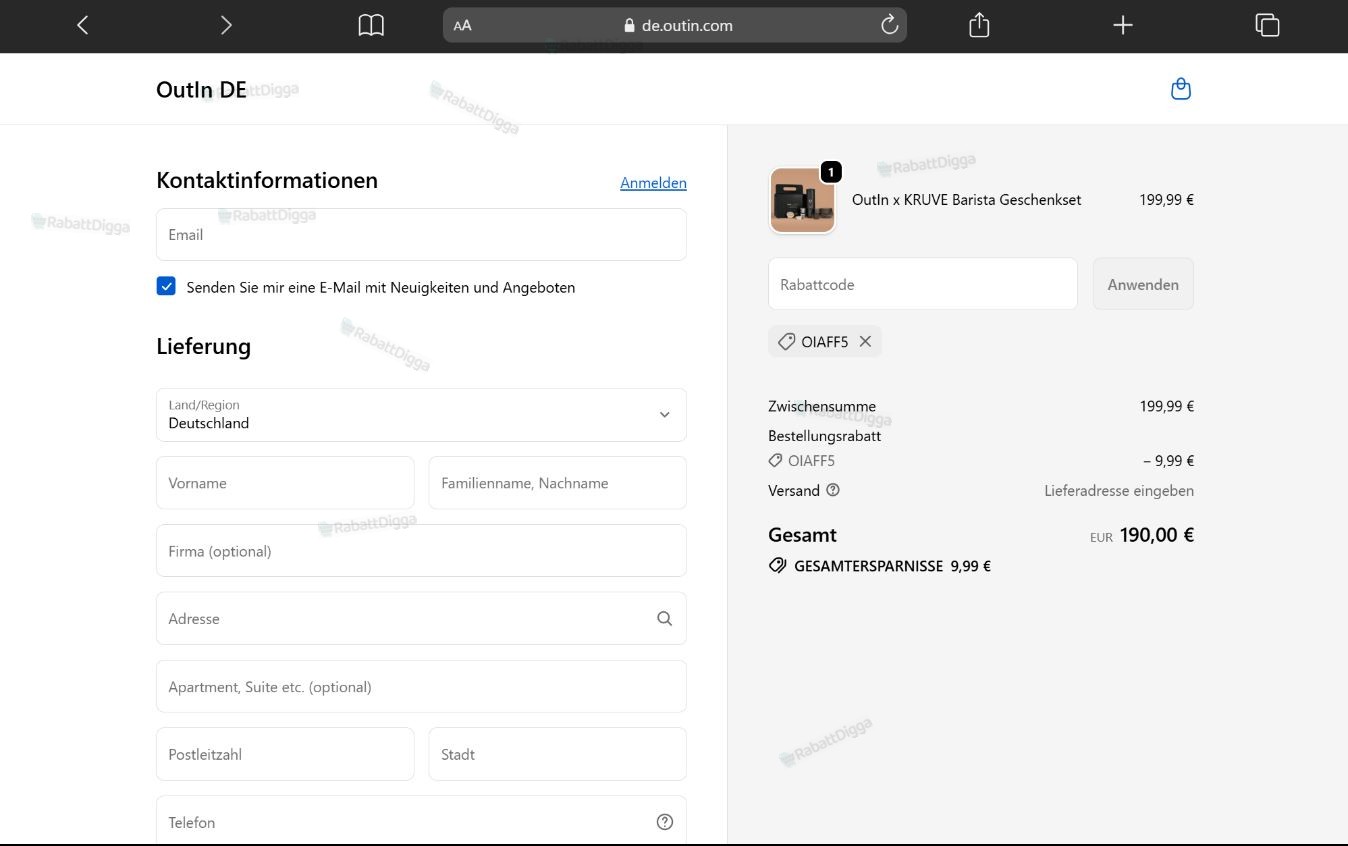
Task: Click the Zwischensumme label
Action: (822, 406)
